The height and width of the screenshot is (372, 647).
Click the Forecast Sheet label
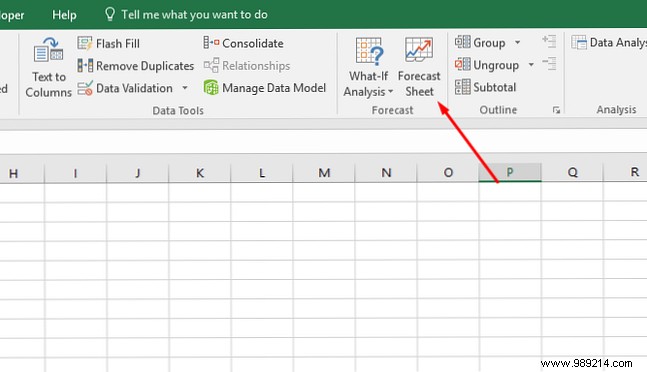tap(419, 84)
